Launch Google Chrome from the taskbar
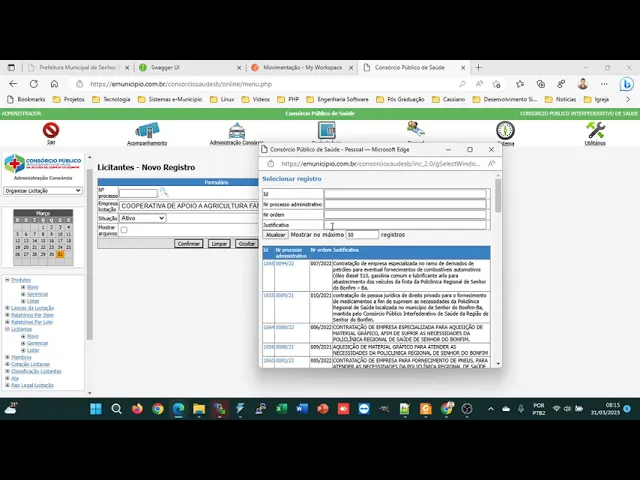 pyautogui.click(x=158, y=409)
